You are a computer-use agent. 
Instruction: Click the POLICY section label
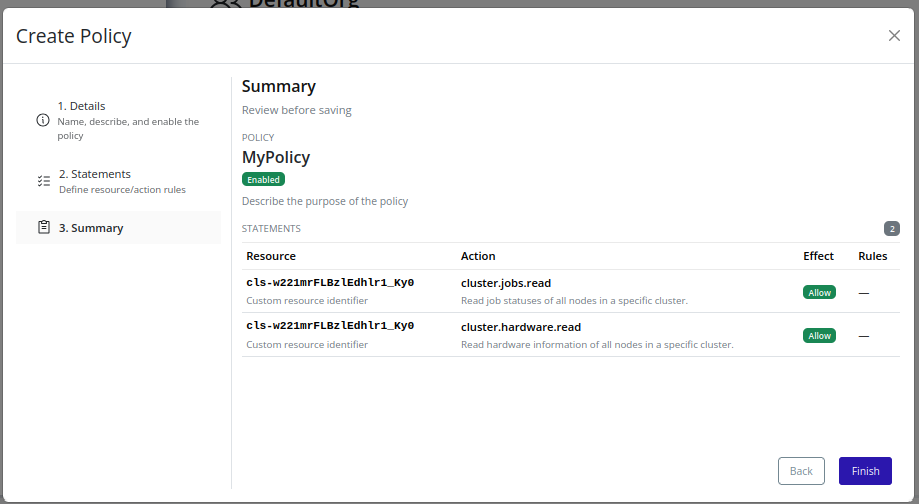click(x=258, y=138)
